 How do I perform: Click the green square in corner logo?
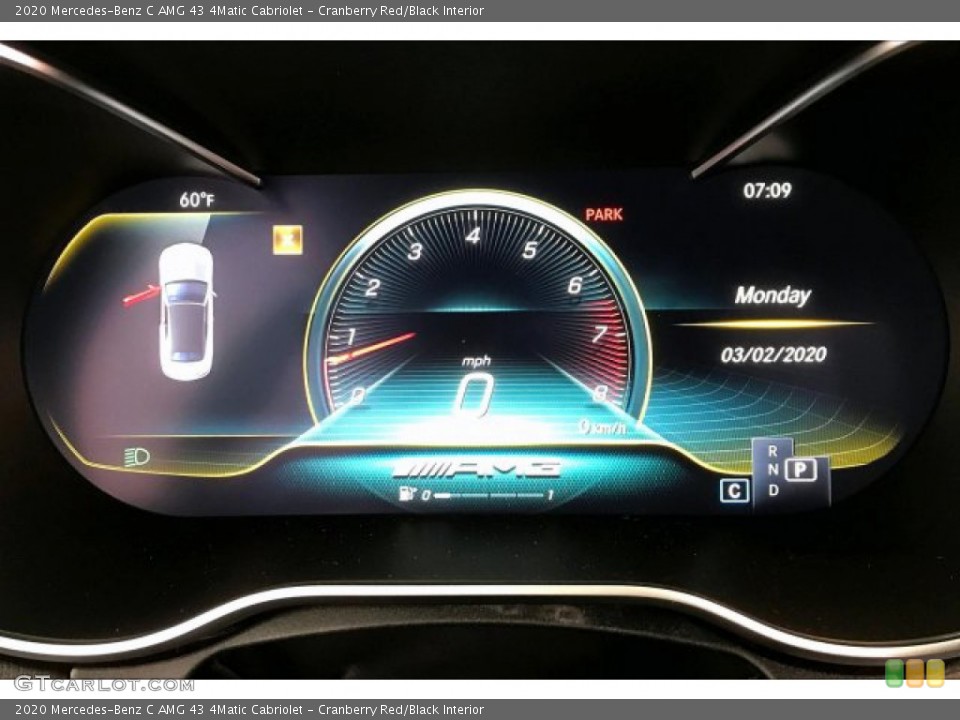[x=894, y=673]
